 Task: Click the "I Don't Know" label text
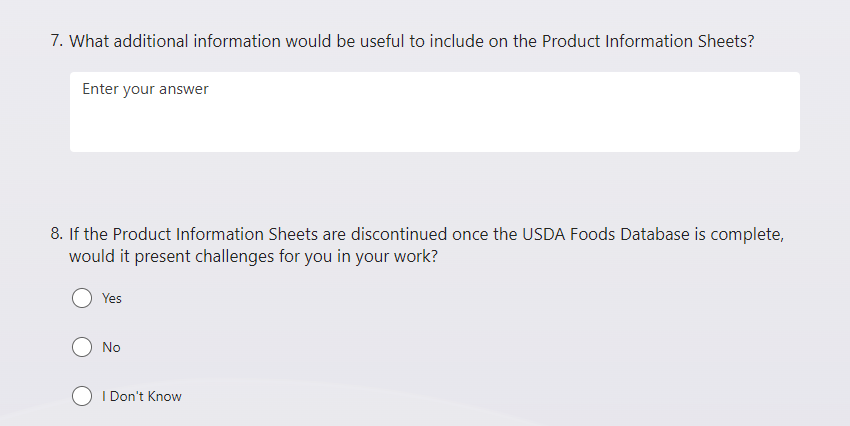[x=142, y=396]
